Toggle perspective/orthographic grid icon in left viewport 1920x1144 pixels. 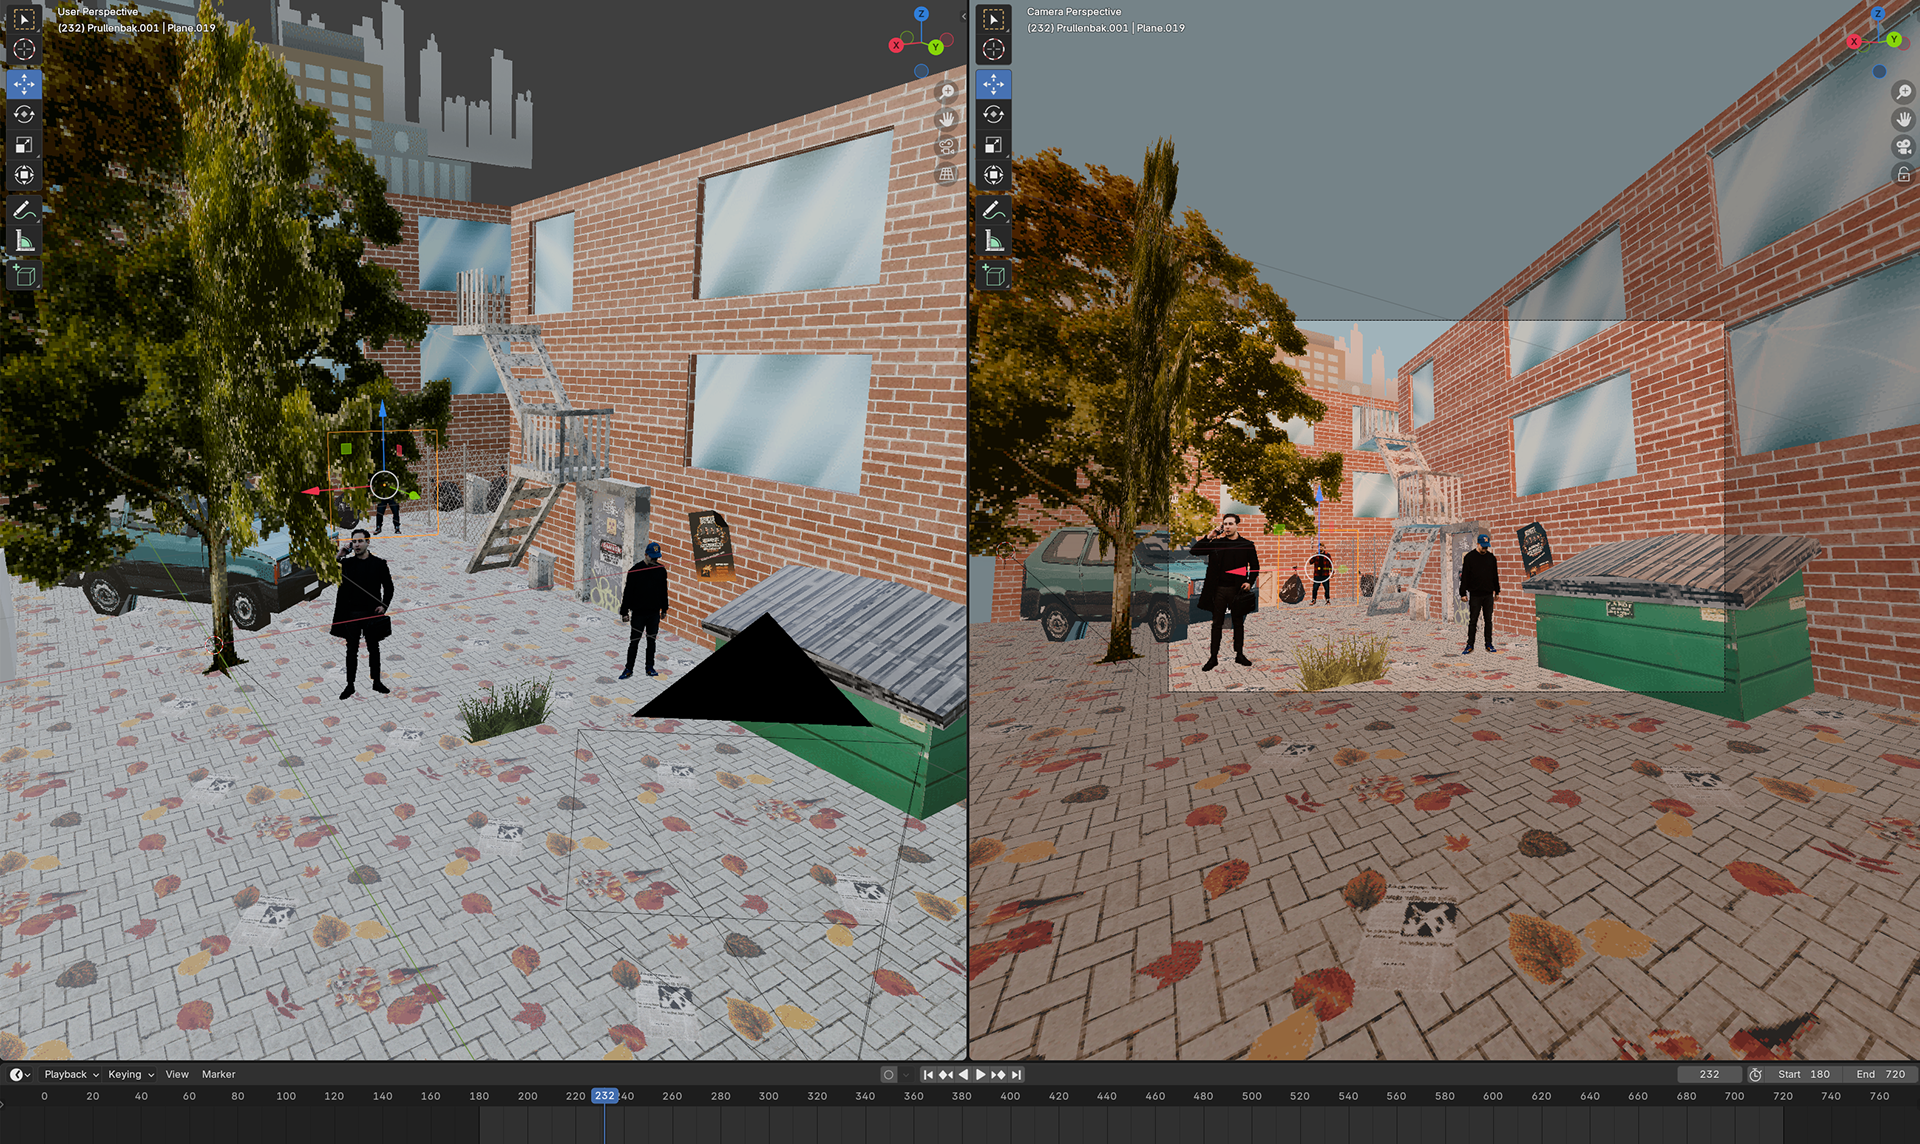tap(946, 174)
